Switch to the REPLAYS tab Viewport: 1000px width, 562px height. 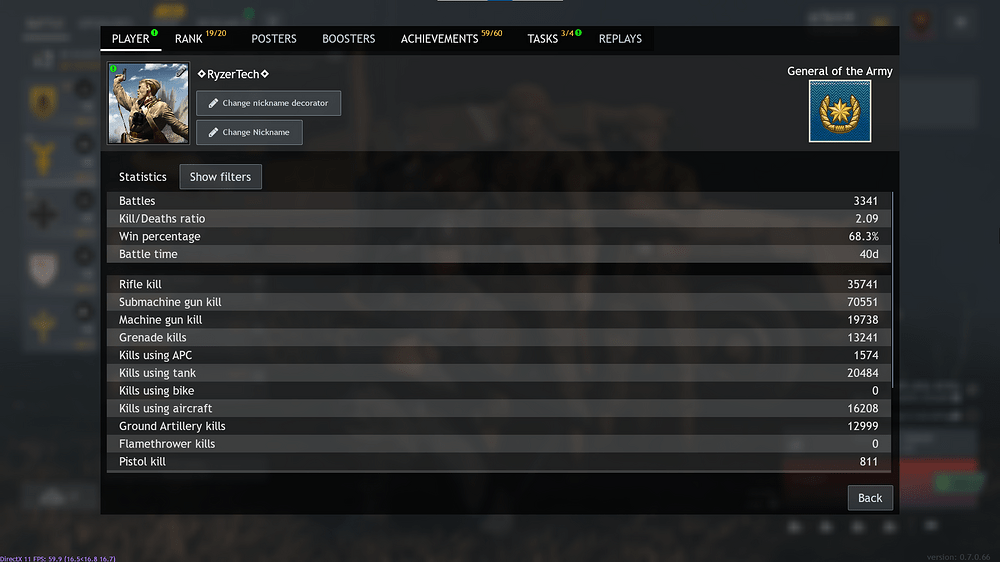[620, 39]
